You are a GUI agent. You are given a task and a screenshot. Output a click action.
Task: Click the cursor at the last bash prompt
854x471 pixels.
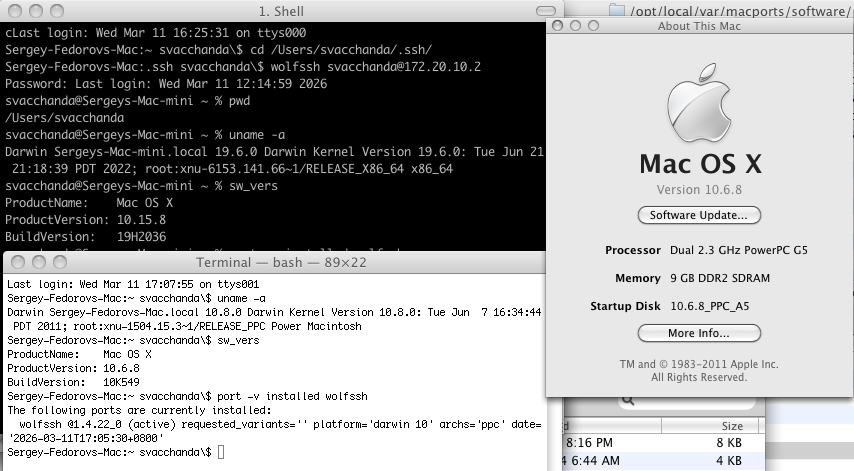(x=221, y=452)
